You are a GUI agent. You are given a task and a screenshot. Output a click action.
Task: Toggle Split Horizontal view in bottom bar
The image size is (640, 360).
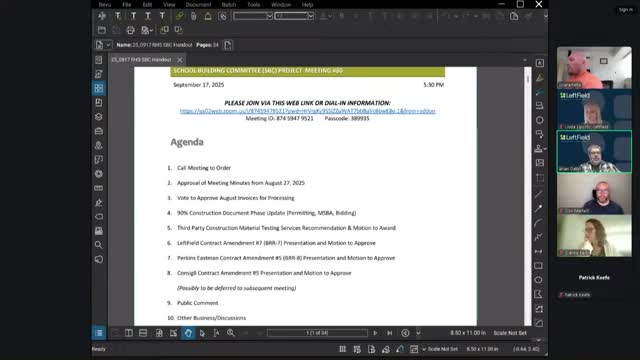[143, 333]
